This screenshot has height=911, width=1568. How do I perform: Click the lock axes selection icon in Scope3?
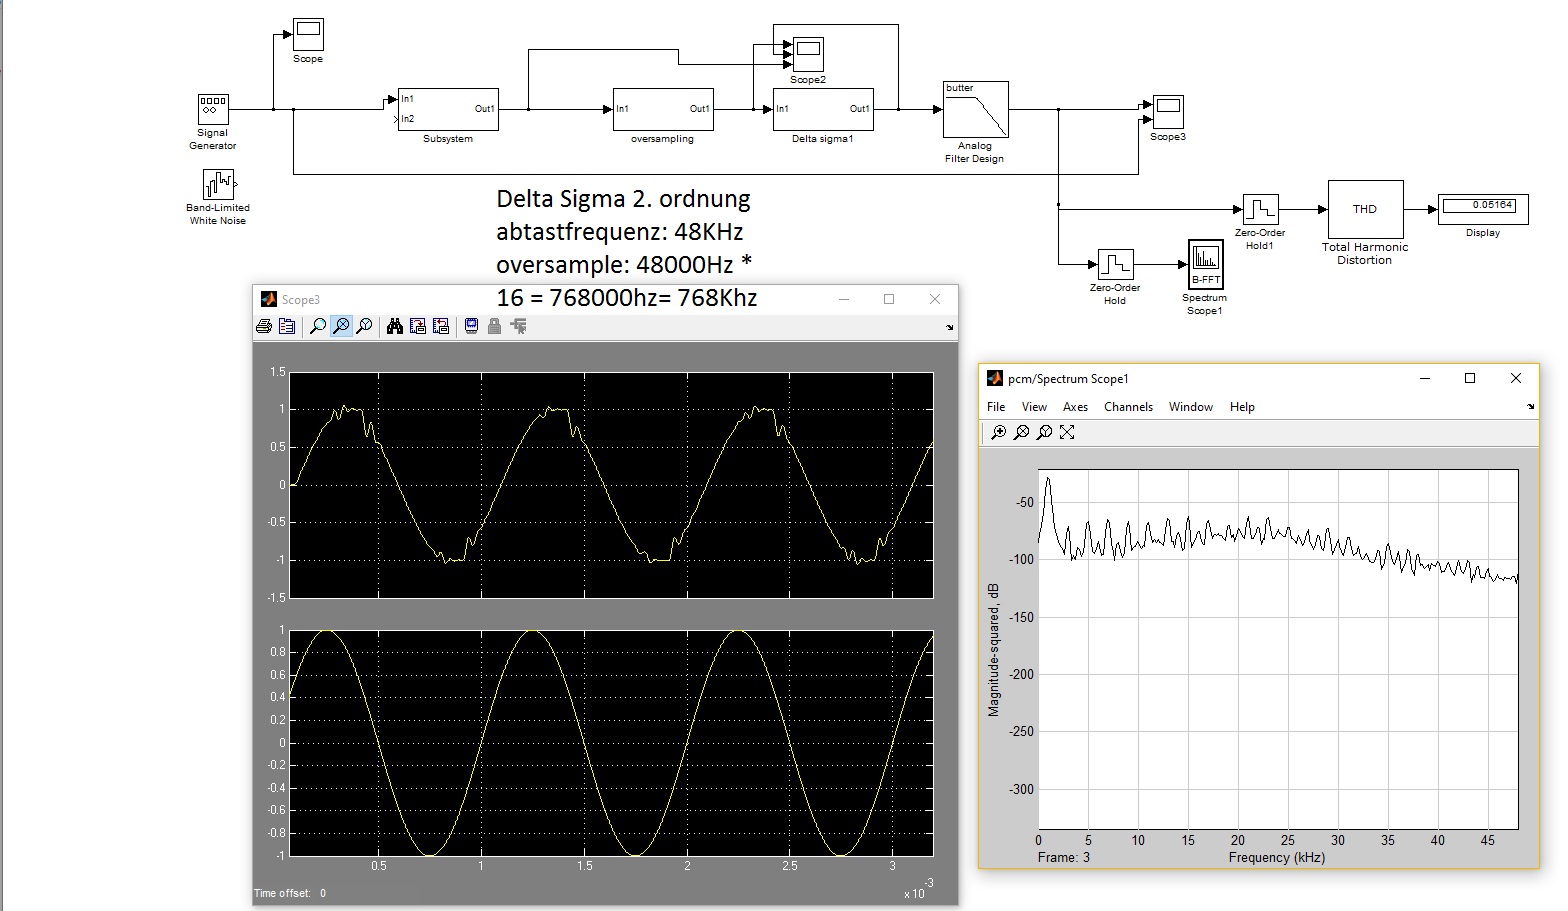[x=494, y=326]
